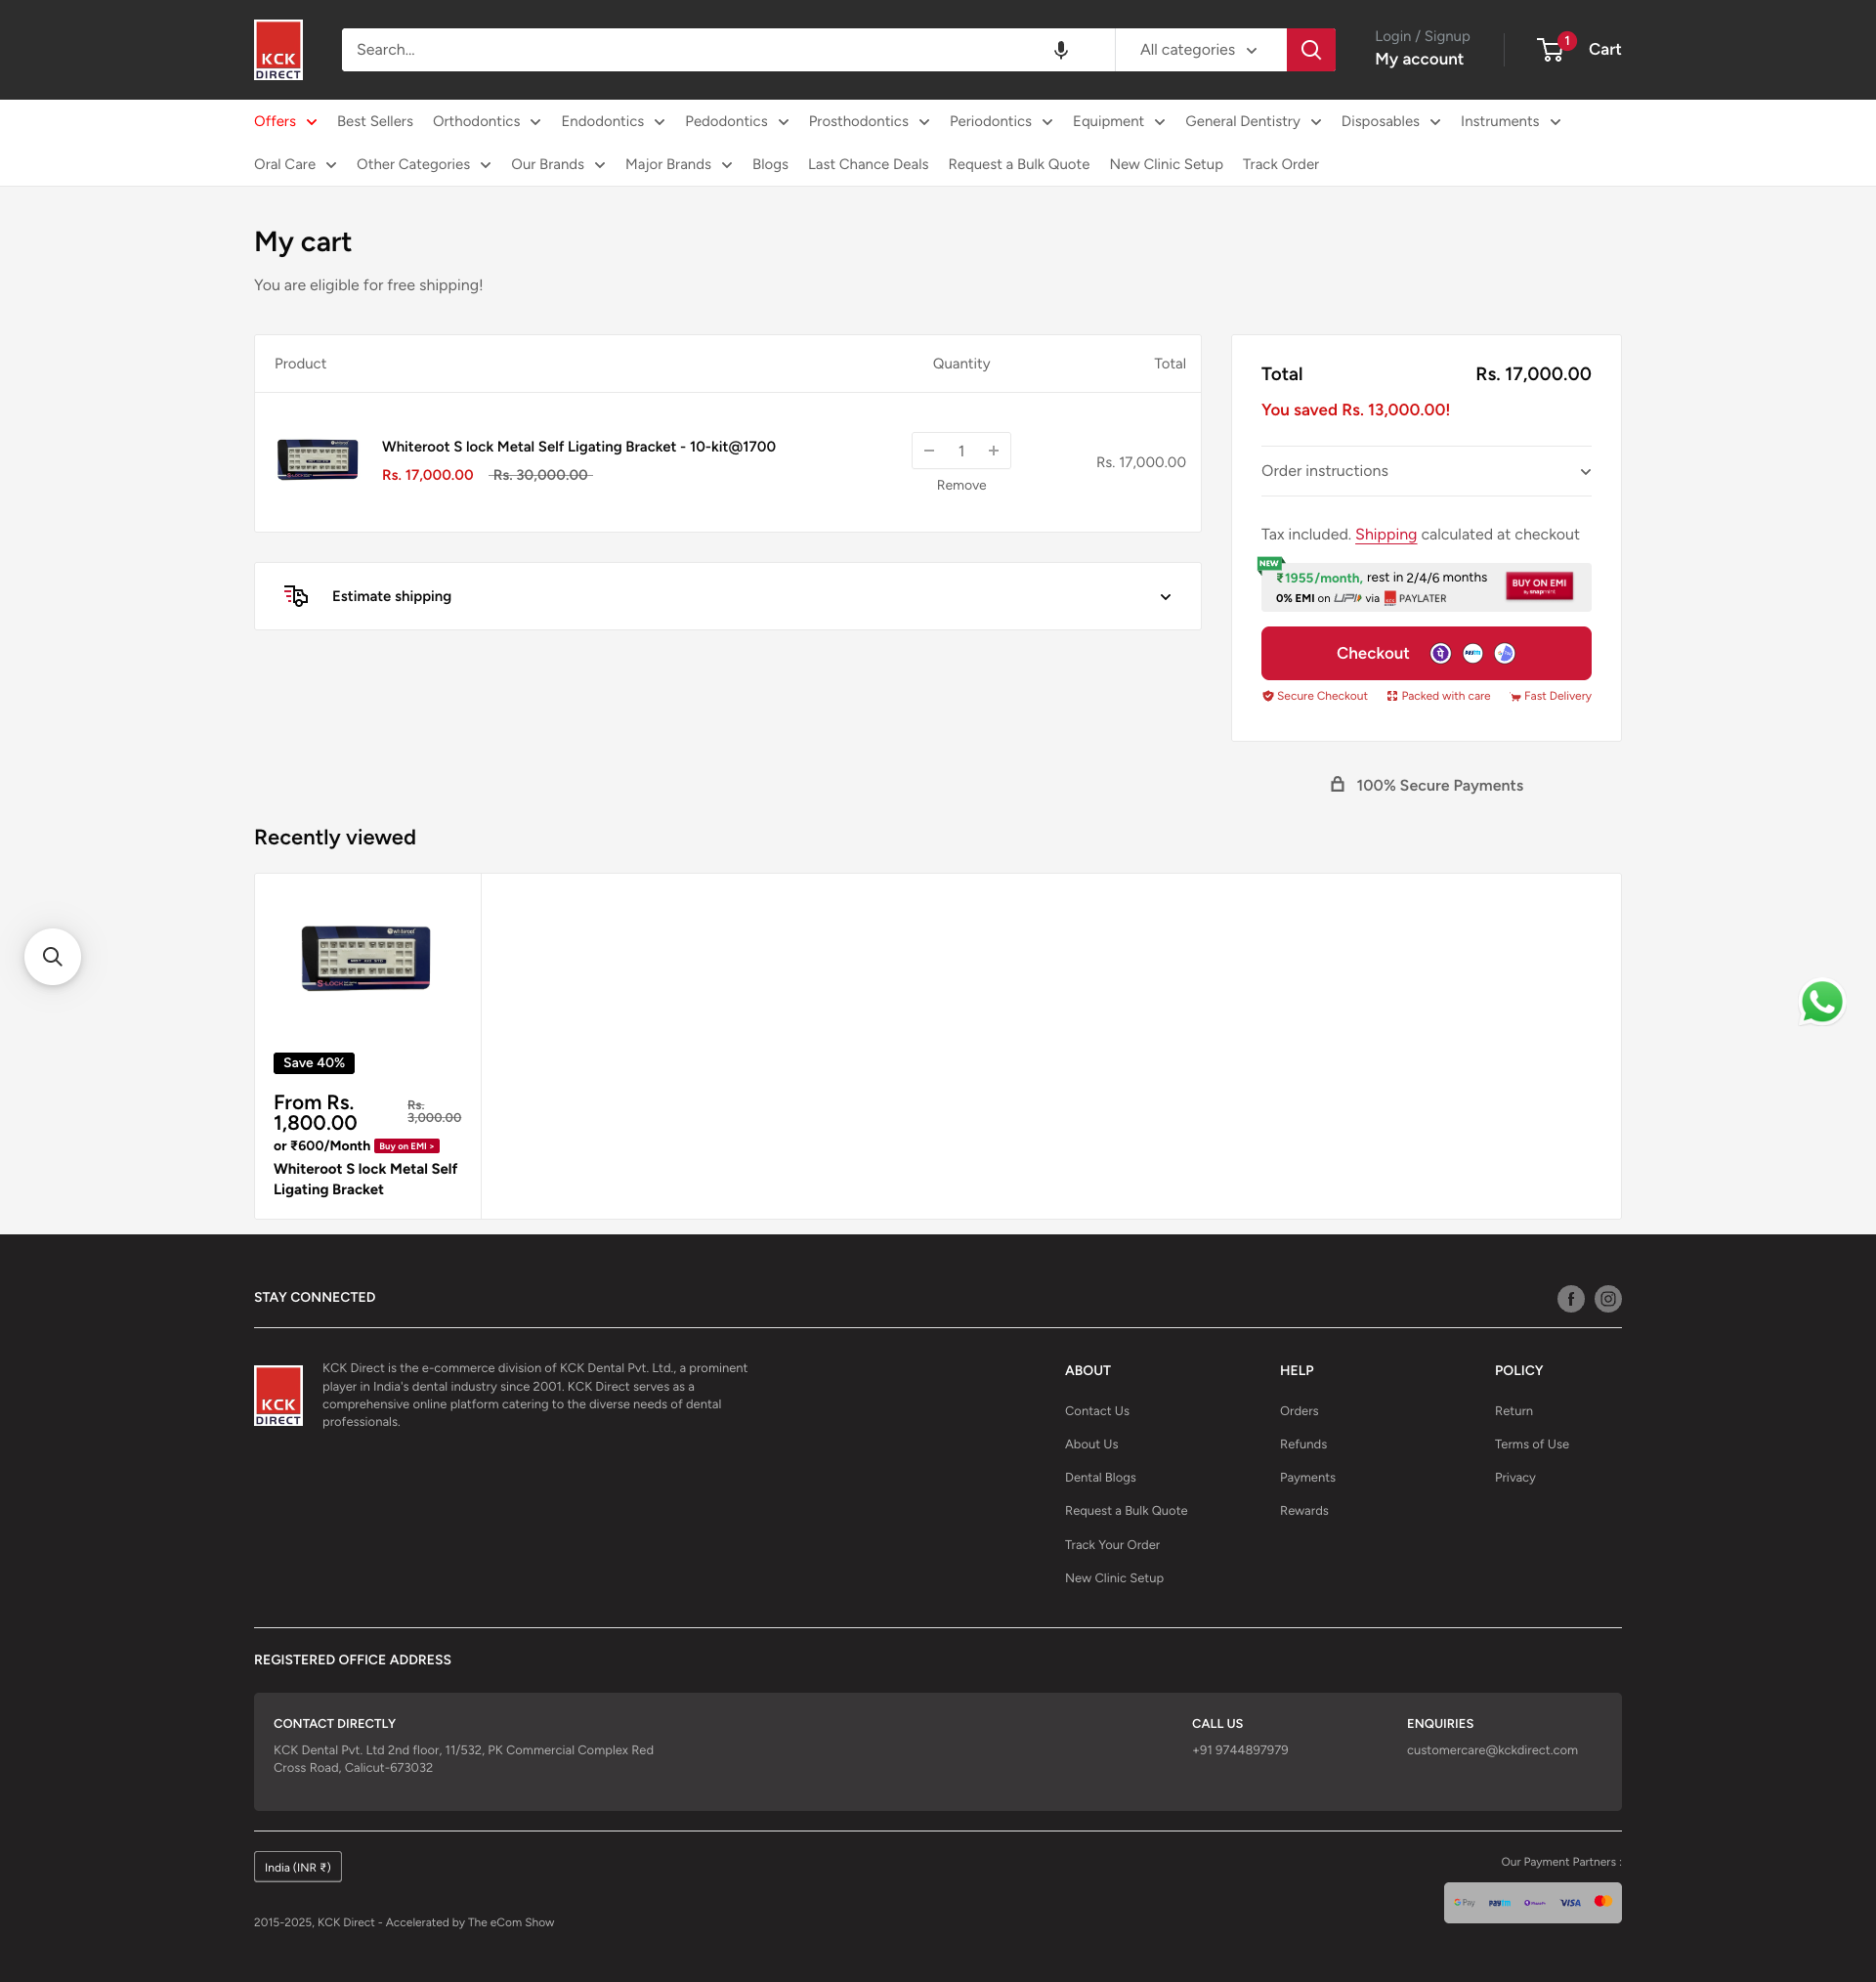Viewport: 1876px width, 1982px height.
Task: Open WhatsApp chat icon
Action: (x=1822, y=1002)
